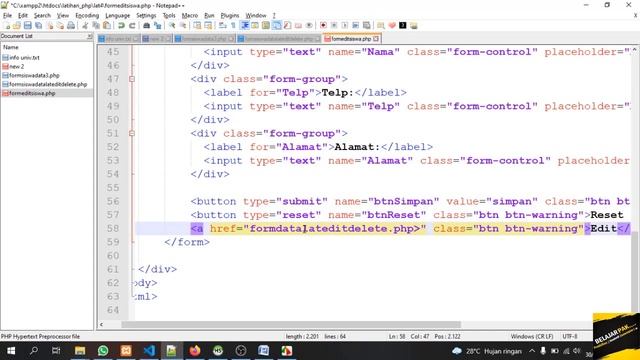Click the Stop Recording macro icon

tap(334, 25)
